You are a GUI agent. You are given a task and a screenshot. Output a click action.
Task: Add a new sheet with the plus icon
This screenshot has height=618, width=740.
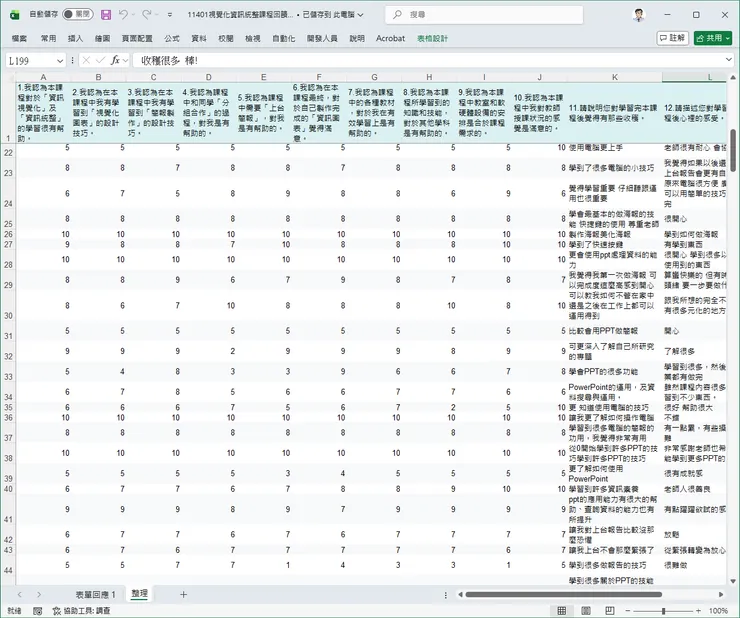[x=183, y=594]
